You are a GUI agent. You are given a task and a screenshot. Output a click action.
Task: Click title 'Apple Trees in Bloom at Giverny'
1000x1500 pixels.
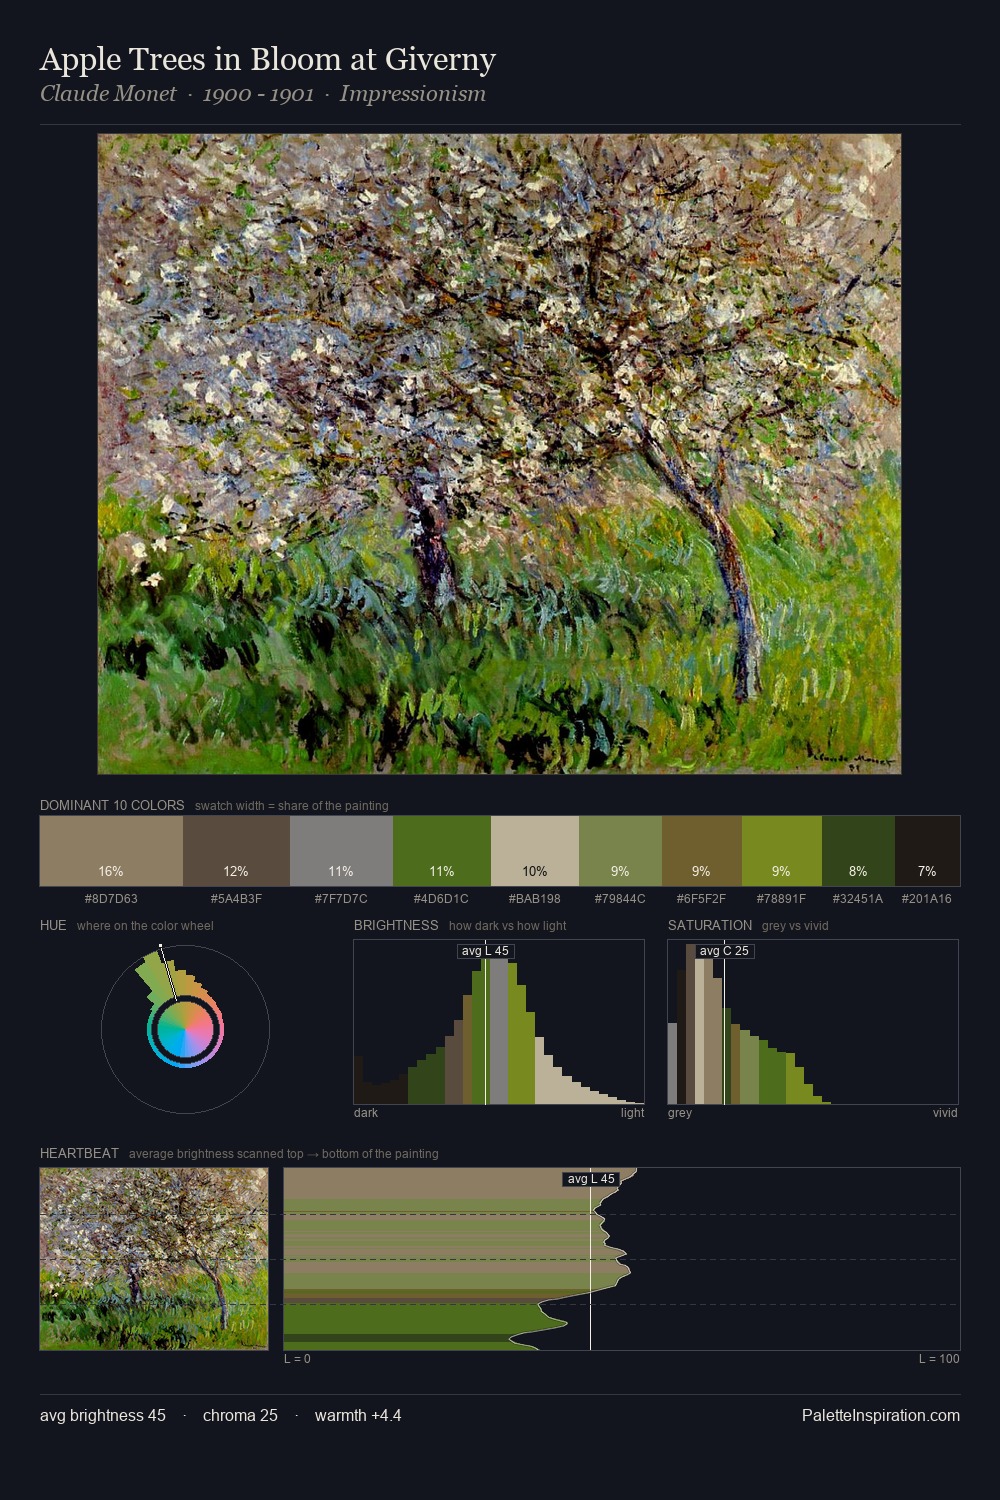click(268, 60)
